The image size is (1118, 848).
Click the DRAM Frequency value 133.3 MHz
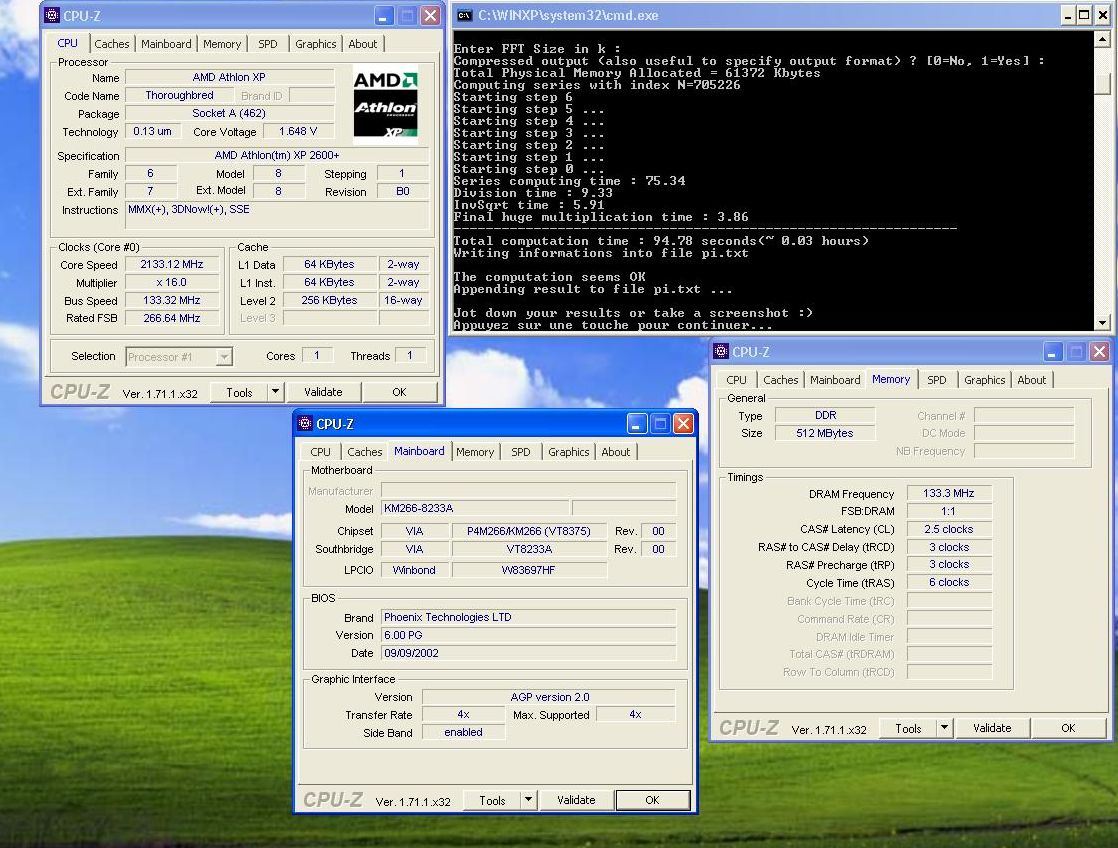tap(948, 493)
